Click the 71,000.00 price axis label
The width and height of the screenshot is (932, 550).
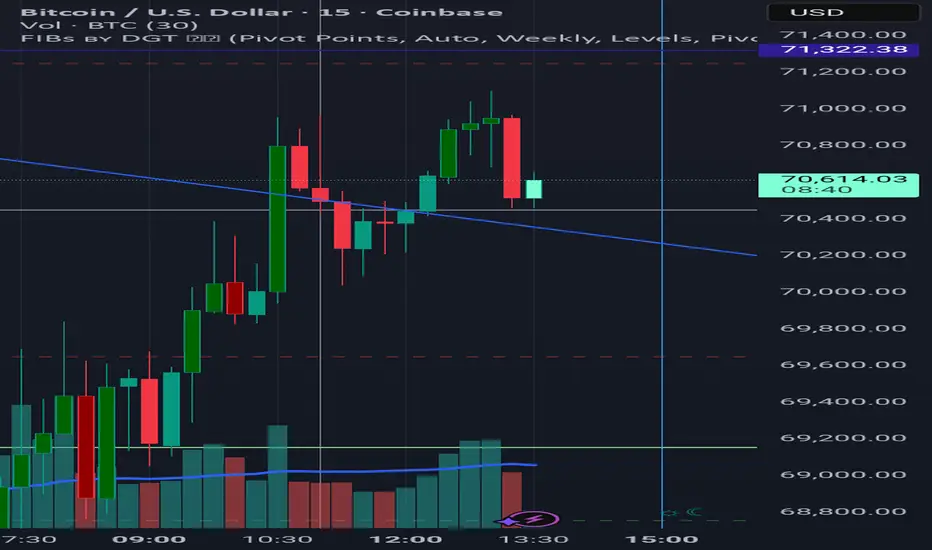pos(843,108)
